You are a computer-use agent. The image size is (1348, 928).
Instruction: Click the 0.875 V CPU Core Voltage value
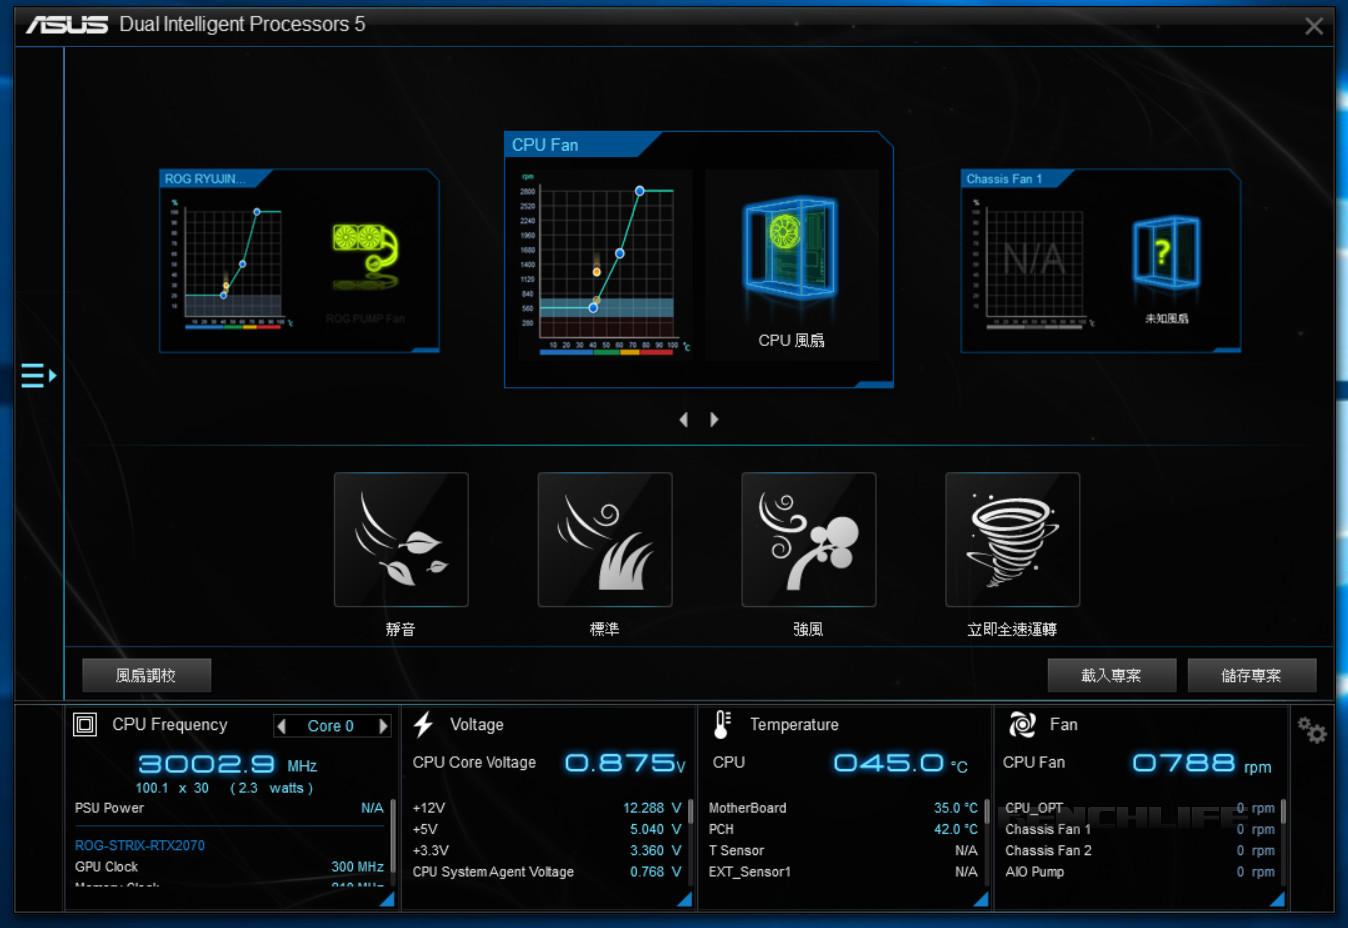625,764
